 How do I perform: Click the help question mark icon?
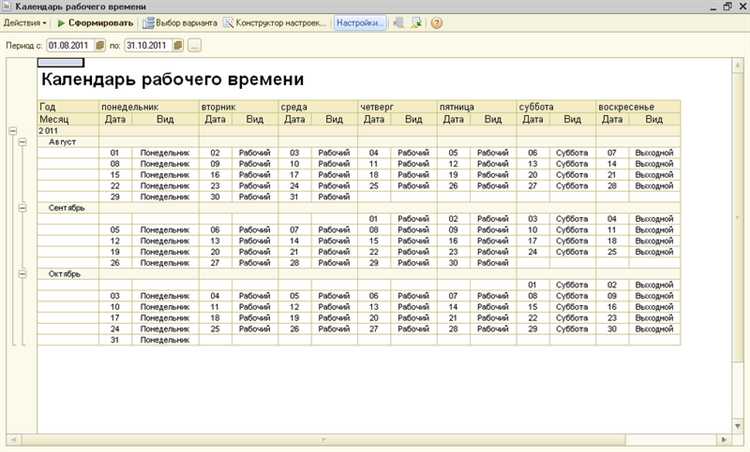tap(437, 22)
